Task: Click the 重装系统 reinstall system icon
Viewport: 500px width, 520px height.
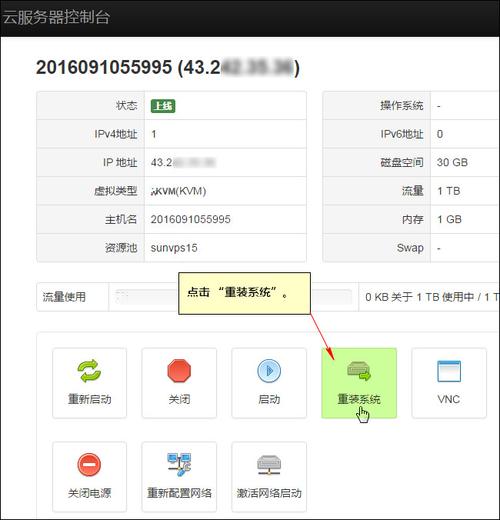Action: pyautogui.click(x=359, y=371)
